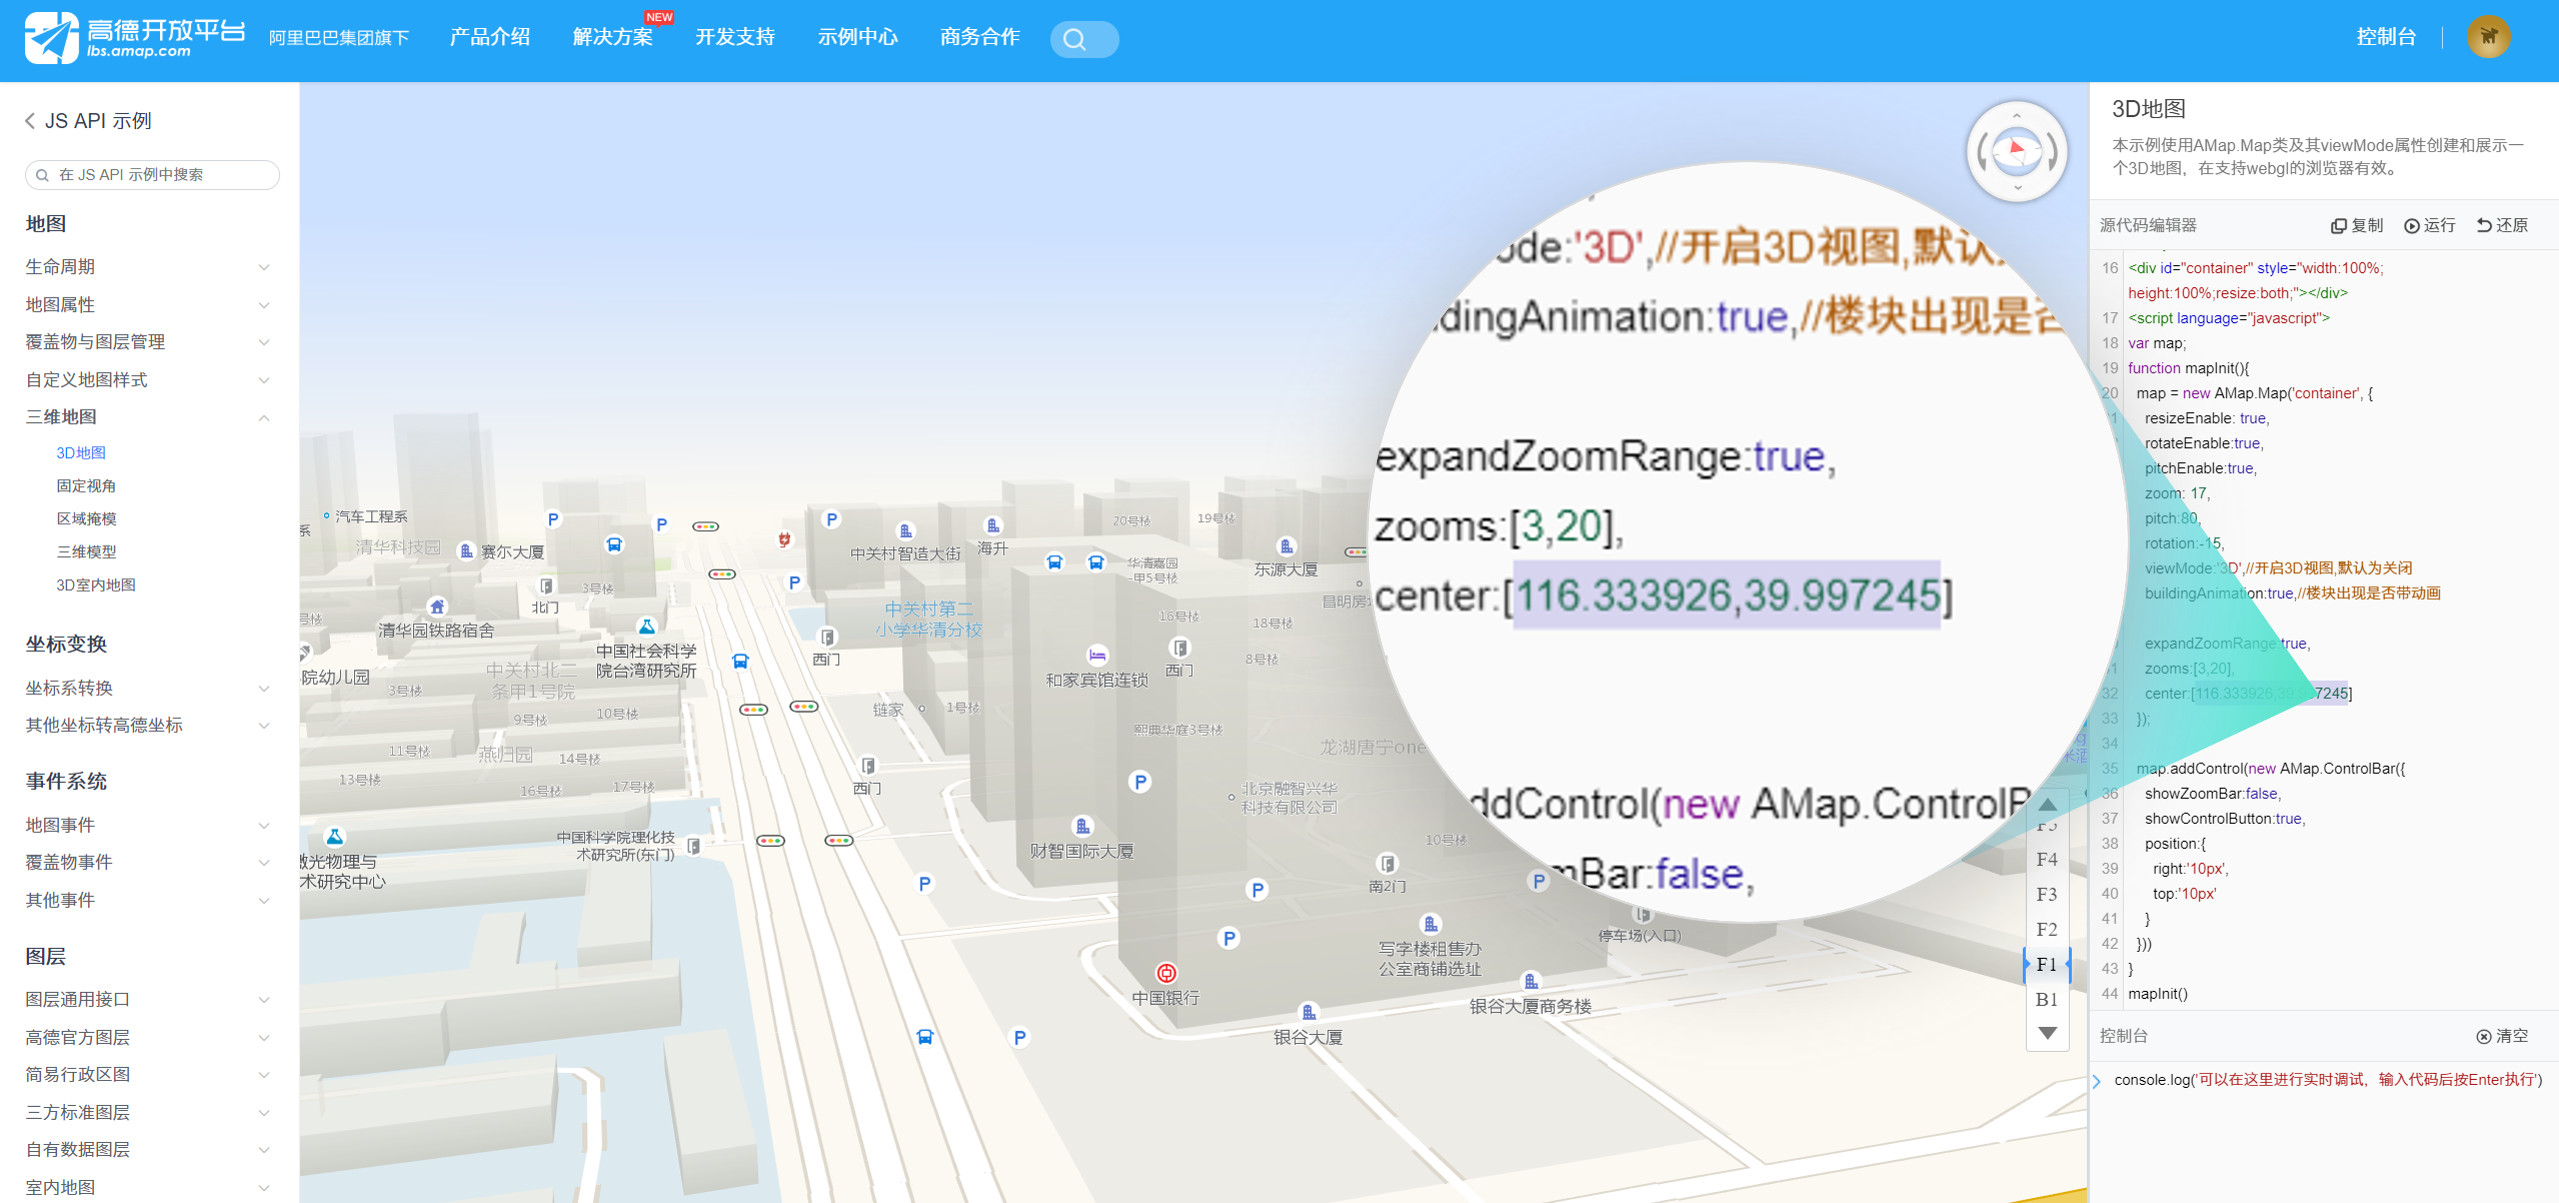Viewport: 2559px width, 1203px height.
Task: Open the 固定视角 example link
Action: (x=86, y=486)
